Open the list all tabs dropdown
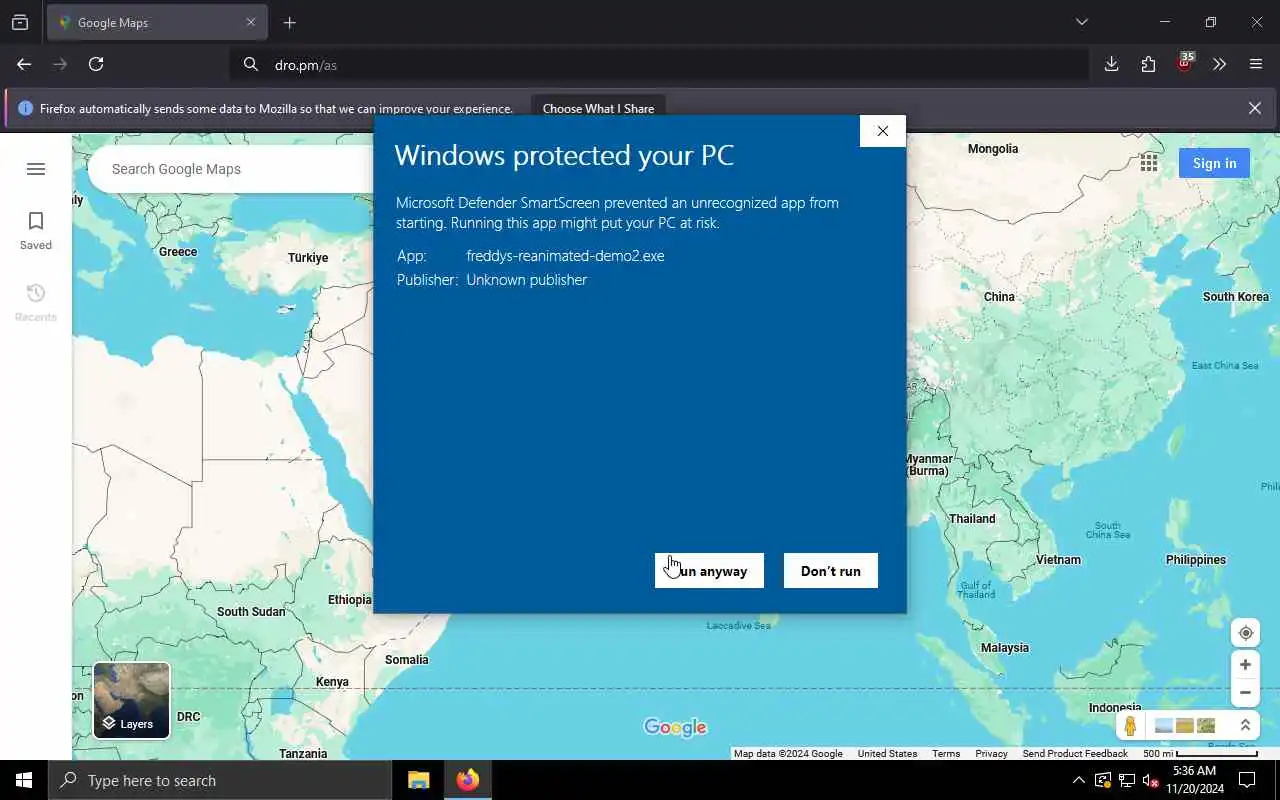 1081,22
